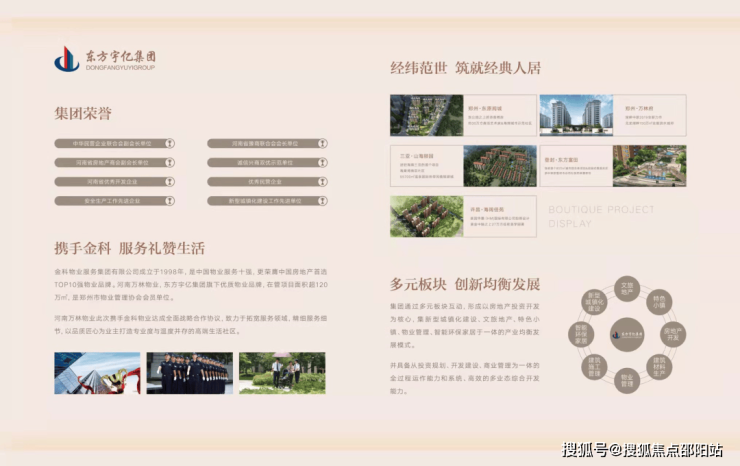The width and height of the screenshot is (740, 466).
Task: Click trophy icon on 河南省豫商联合会会长单位 bar
Action: click(x=323, y=144)
